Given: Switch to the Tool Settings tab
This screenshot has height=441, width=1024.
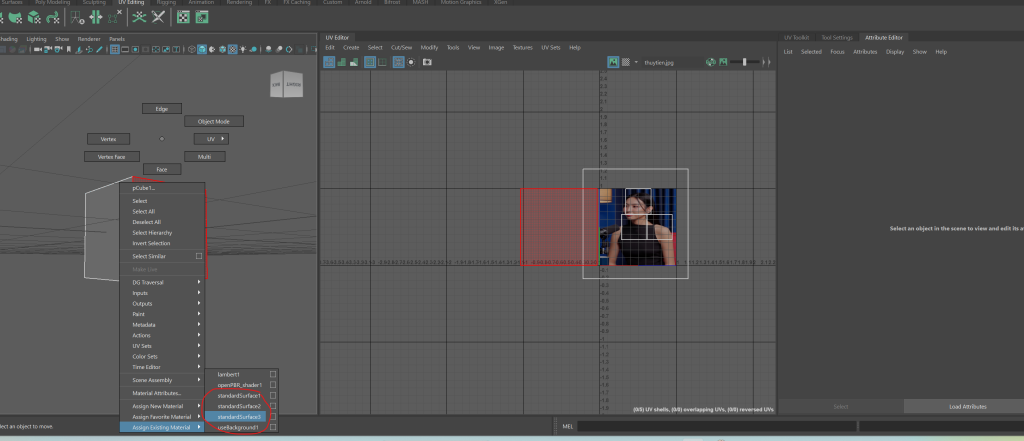Looking at the screenshot, I should tap(836, 37).
